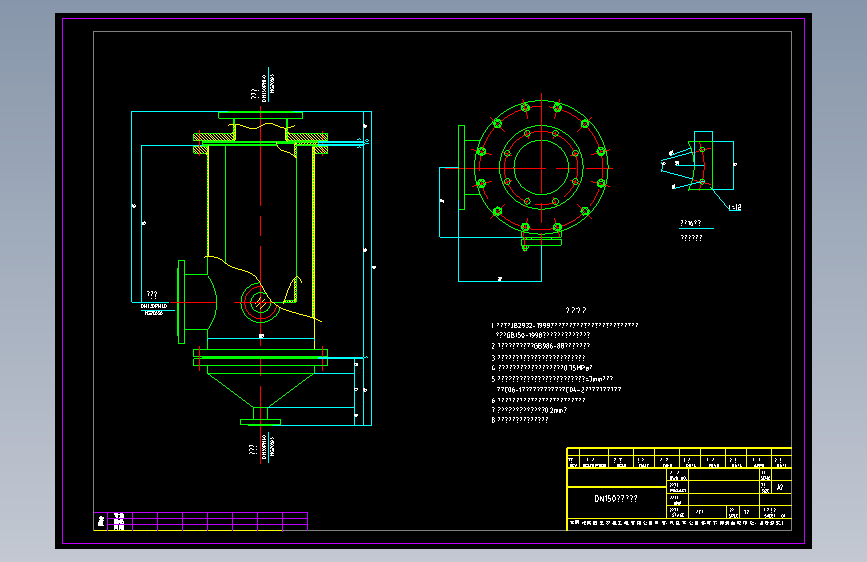Select the magenta revision table at lower left
This screenshot has width=867, height=562.
click(x=201, y=522)
